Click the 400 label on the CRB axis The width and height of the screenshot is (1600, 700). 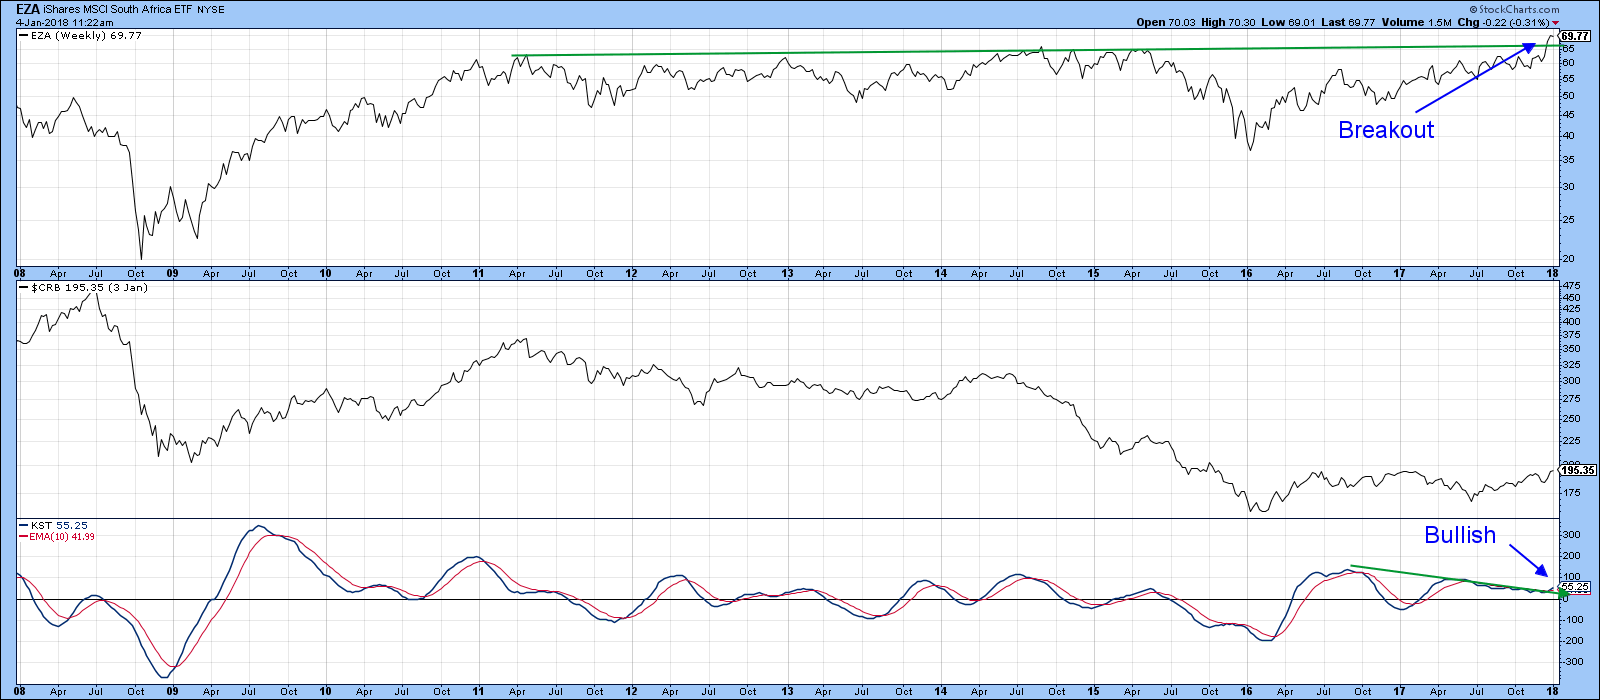pos(1571,323)
